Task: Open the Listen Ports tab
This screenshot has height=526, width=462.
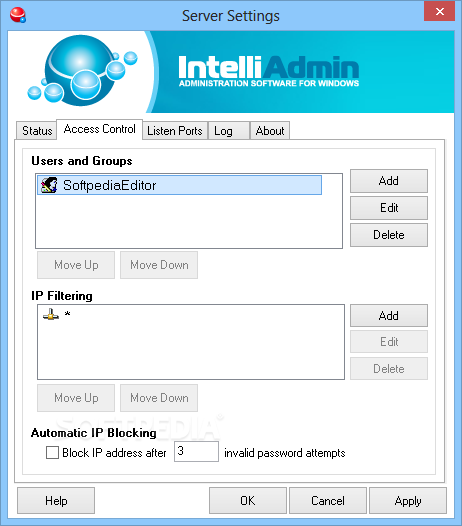Action: tap(175, 130)
